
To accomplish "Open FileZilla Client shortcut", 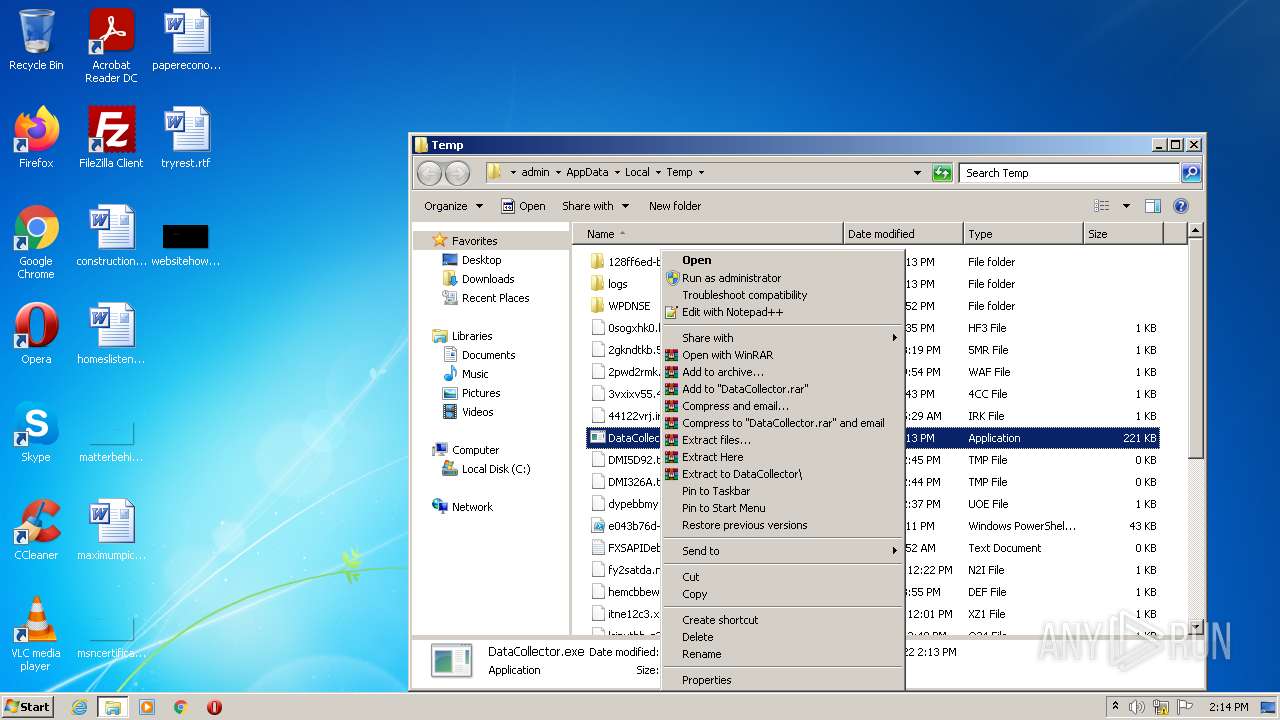I will coord(111,138).
